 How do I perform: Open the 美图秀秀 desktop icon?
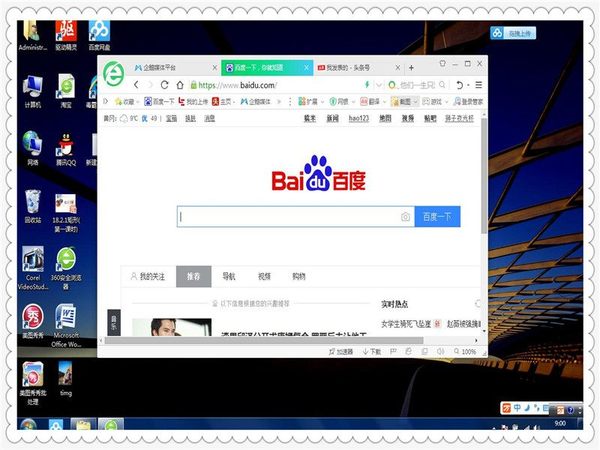[33, 321]
